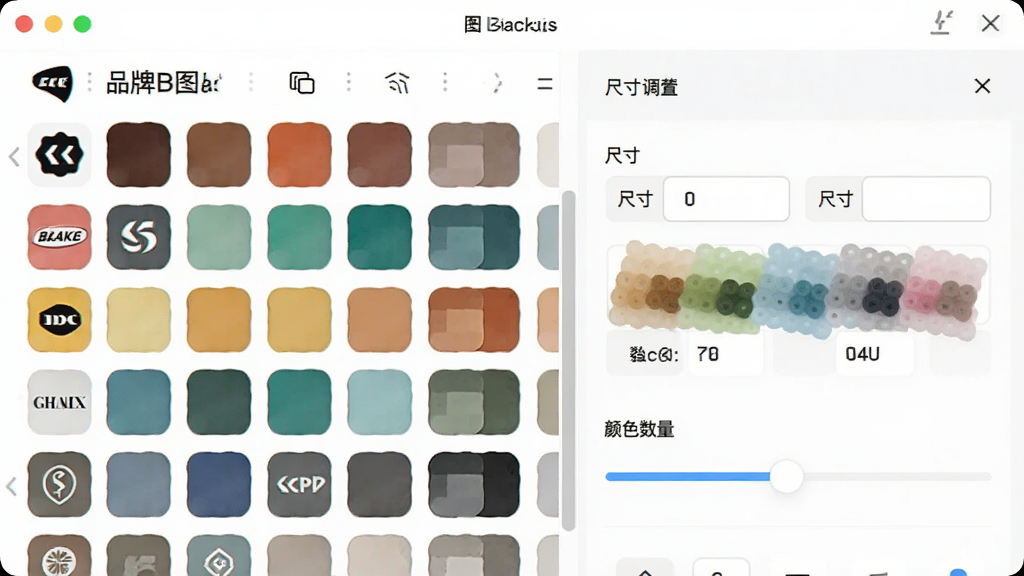Viewport: 1024px width, 576px height.
Task: Select the teal multi-tone swatch in the BLAKE row
Action: [x=474, y=237]
